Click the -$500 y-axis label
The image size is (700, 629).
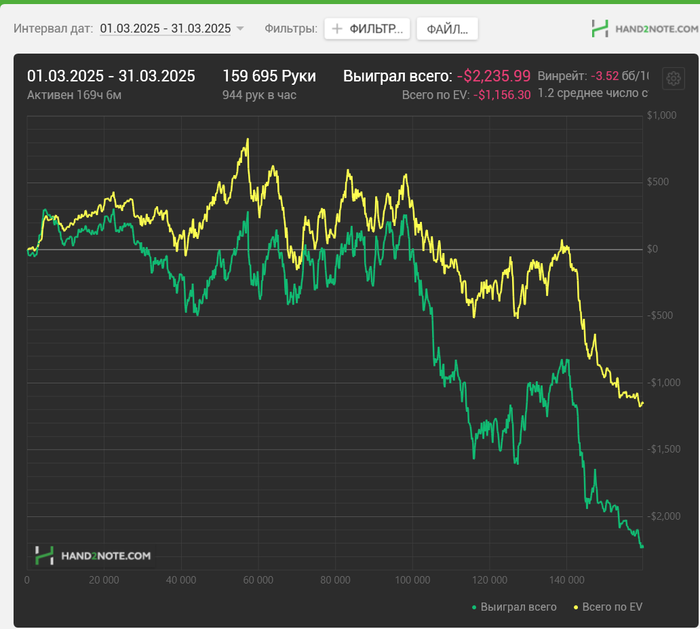[660, 316]
